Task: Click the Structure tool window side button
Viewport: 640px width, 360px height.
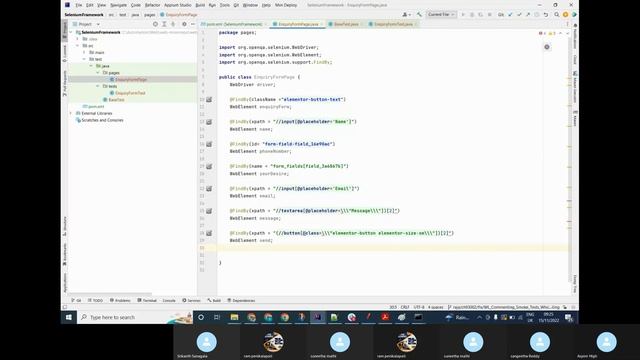Action: coord(64,226)
